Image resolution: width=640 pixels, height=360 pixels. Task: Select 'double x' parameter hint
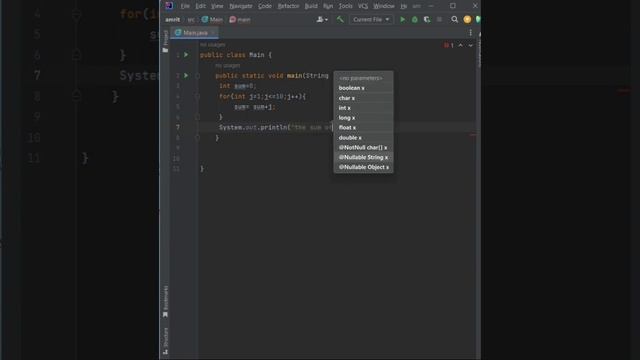(364, 138)
